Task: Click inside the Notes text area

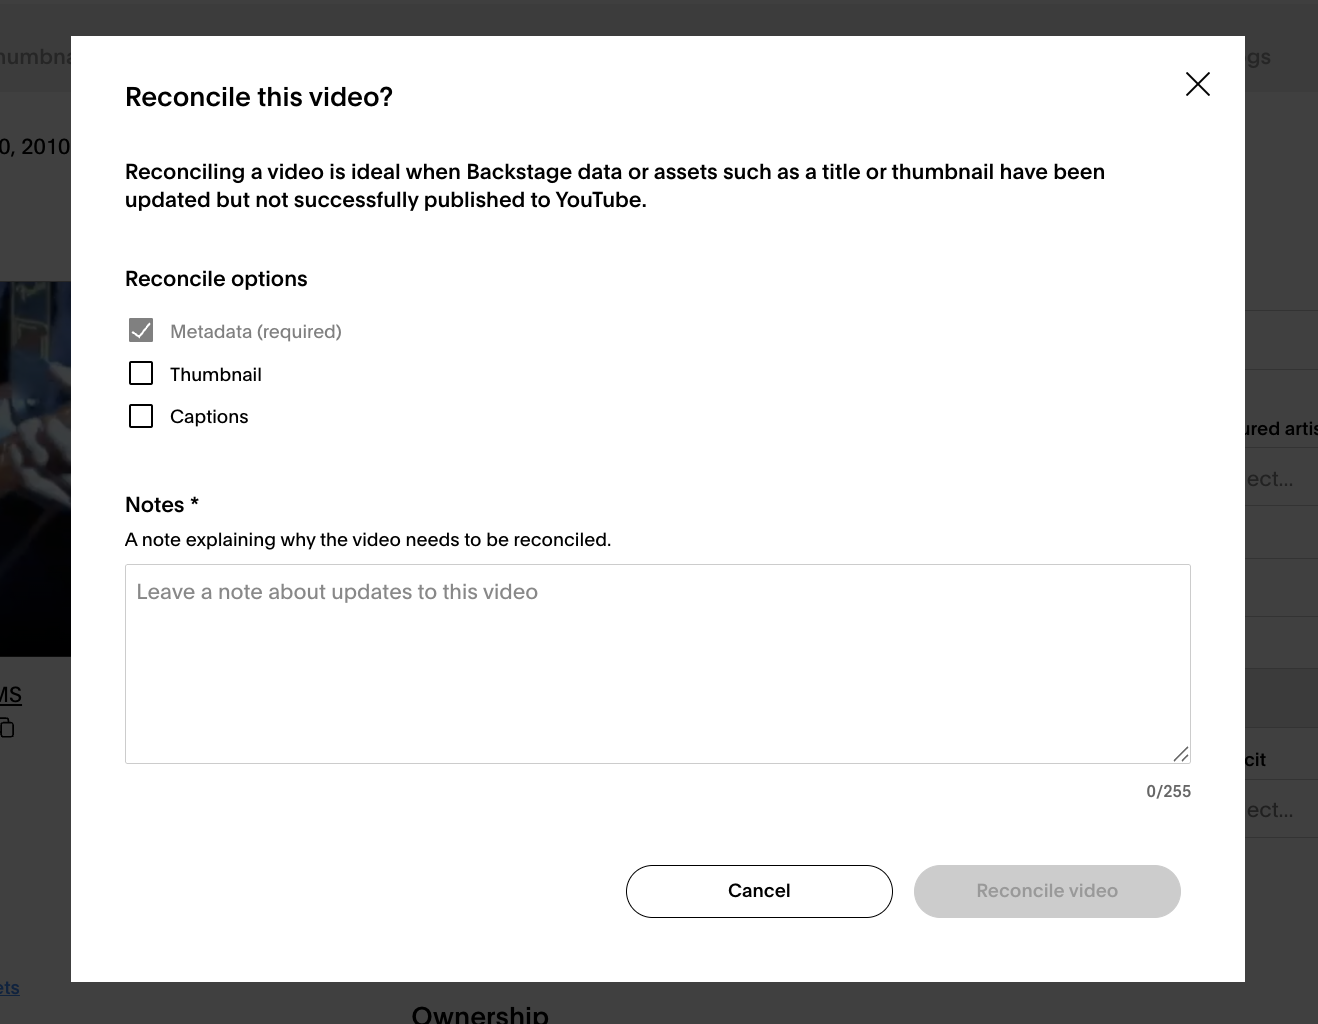Action: [657, 664]
